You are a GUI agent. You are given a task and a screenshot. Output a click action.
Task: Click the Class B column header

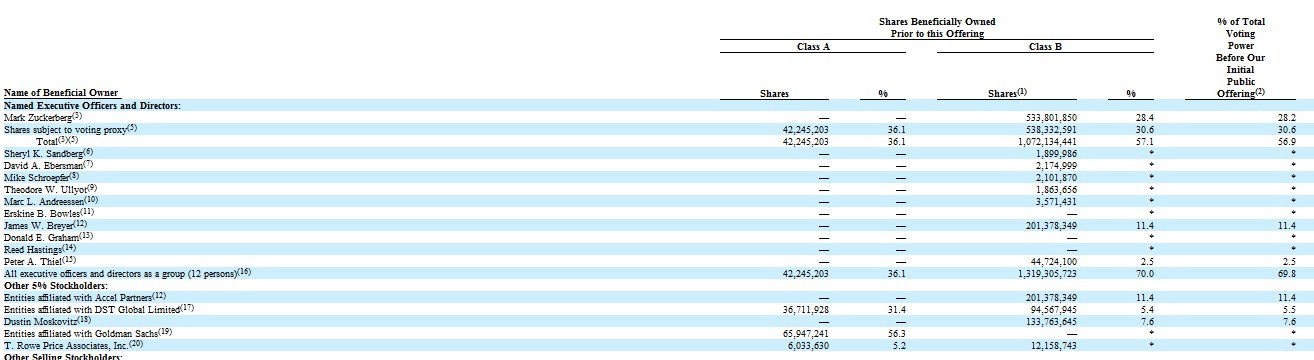click(x=1046, y=46)
